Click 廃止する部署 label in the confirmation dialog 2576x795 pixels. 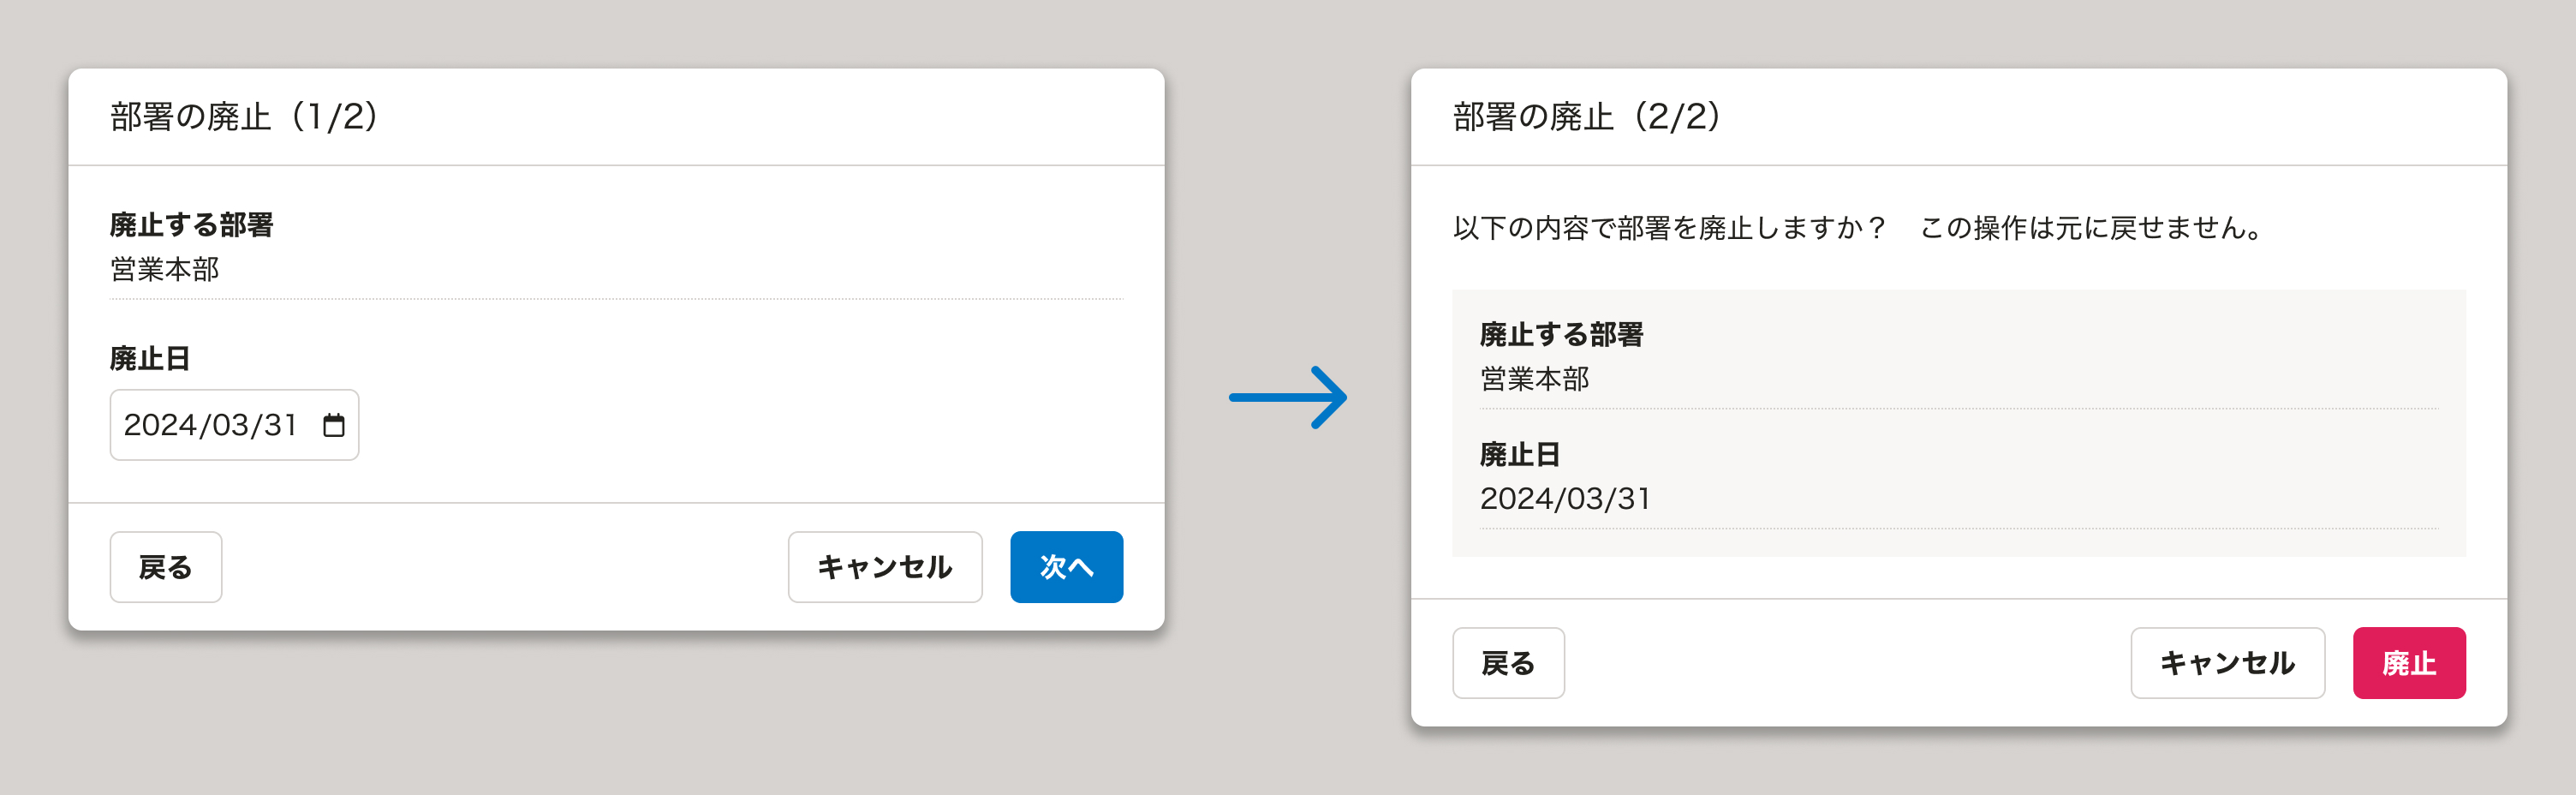(1561, 334)
